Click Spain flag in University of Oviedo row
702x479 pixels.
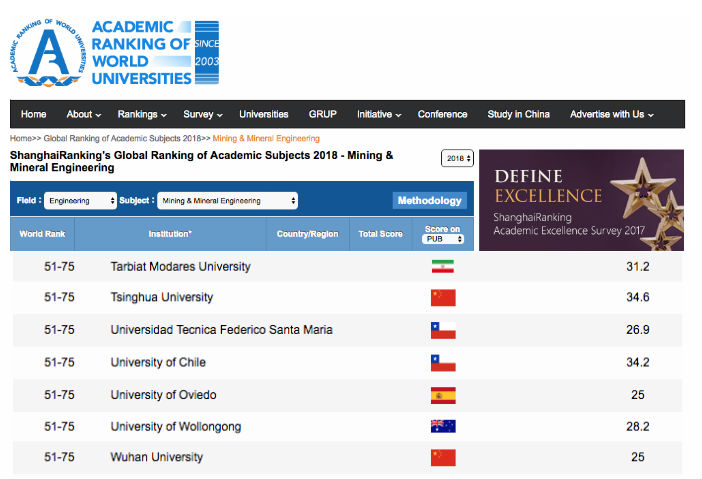point(443,395)
